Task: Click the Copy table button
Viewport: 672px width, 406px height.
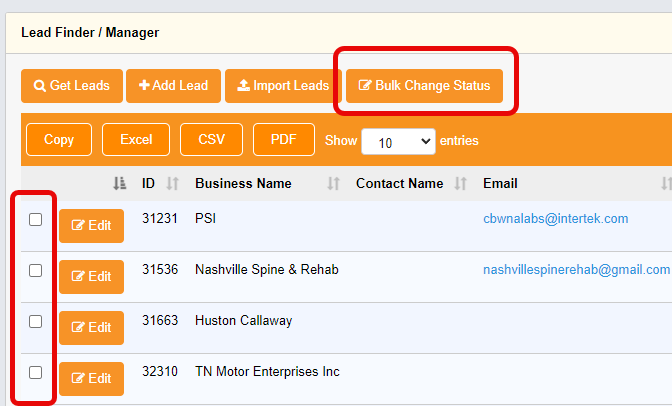Action: (59, 140)
